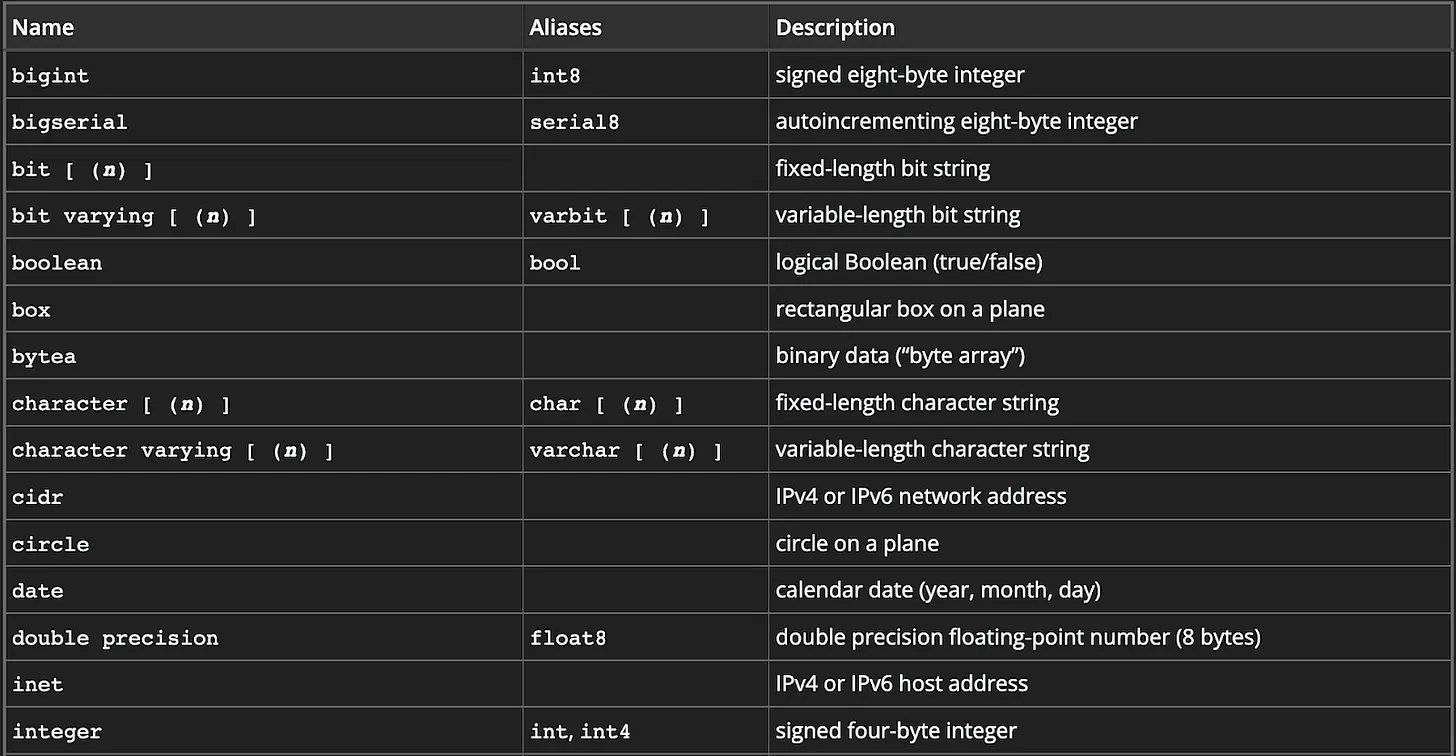Click the float8 alias cell
Screen dimensions: 1456x756
click(568, 638)
